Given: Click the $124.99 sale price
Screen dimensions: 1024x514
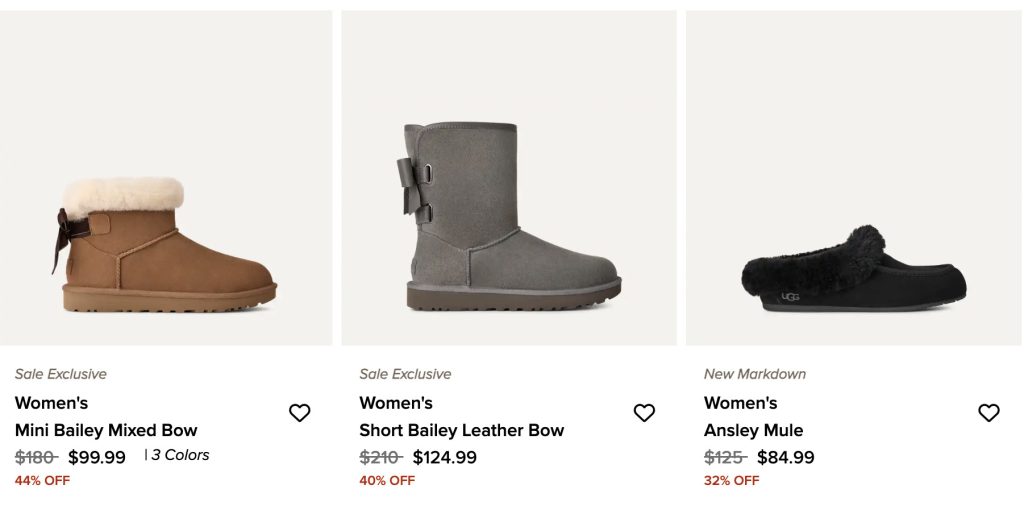Looking at the screenshot, I should point(444,457).
